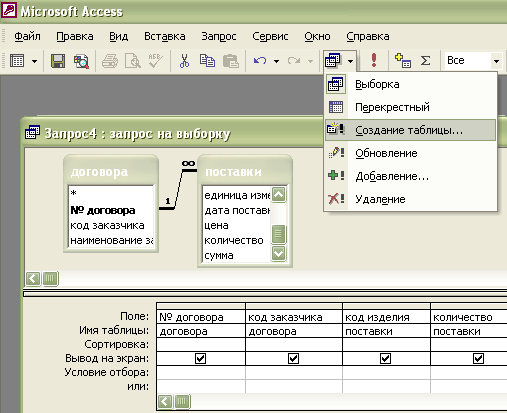Click the Spelling check icon

pyautogui.click(x=155, y=61)
